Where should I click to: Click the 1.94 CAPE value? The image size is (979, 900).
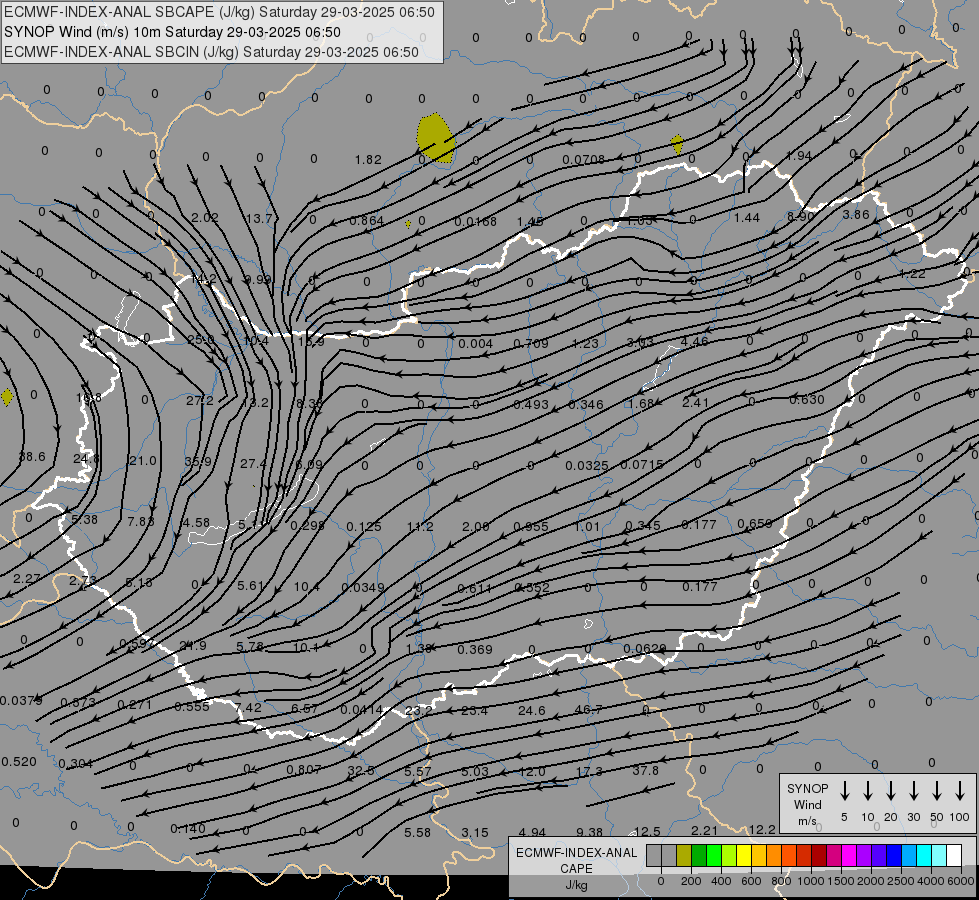click(799, 156)
